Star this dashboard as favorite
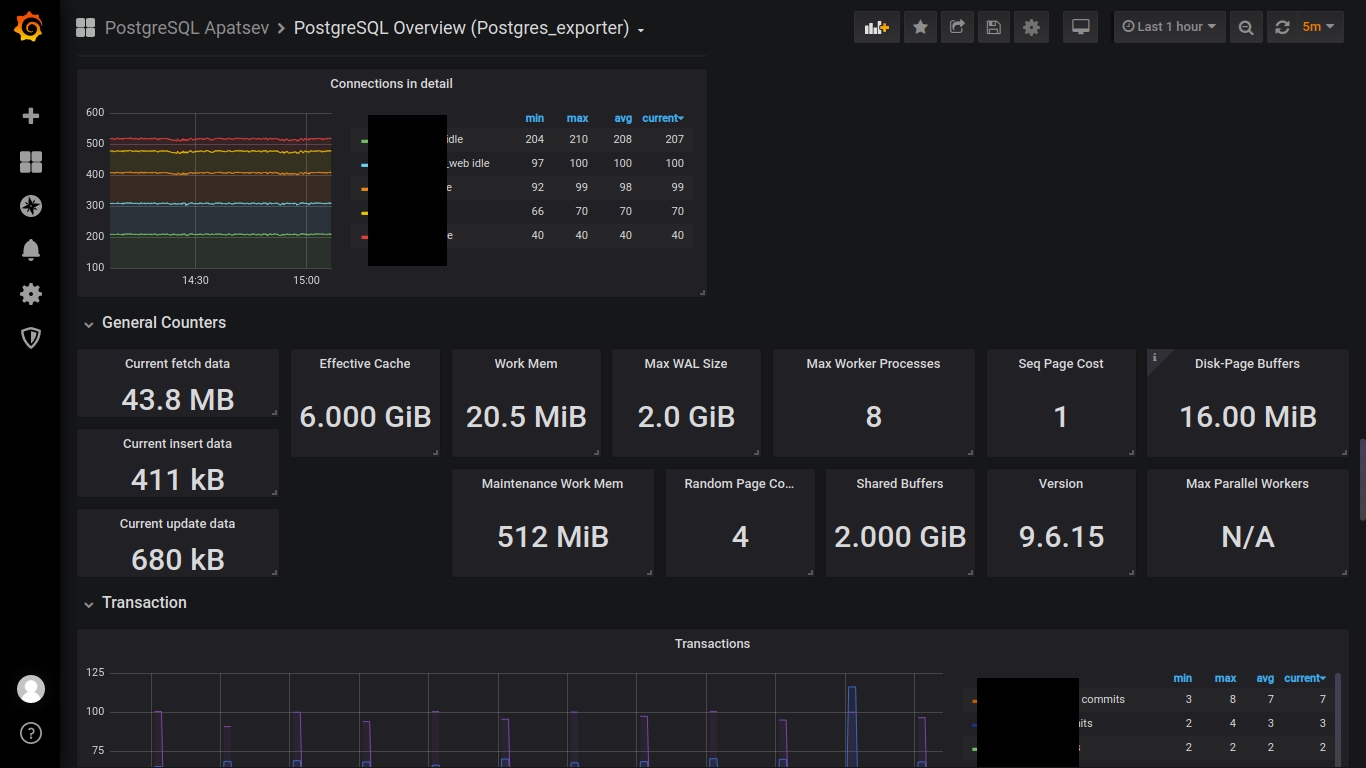 click(920, 27)
